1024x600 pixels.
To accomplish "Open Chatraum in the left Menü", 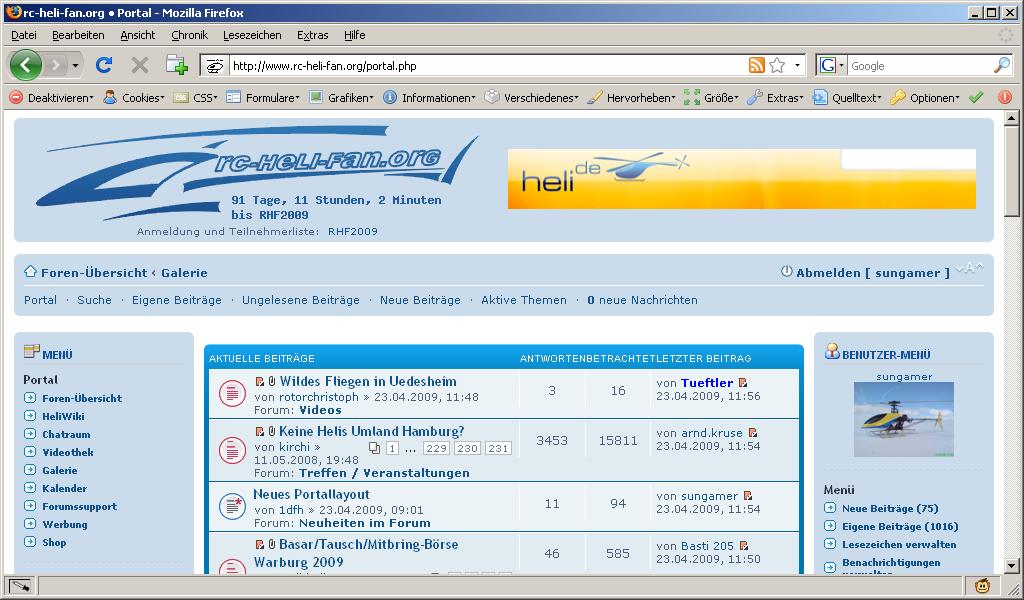I will coord(67,435).
